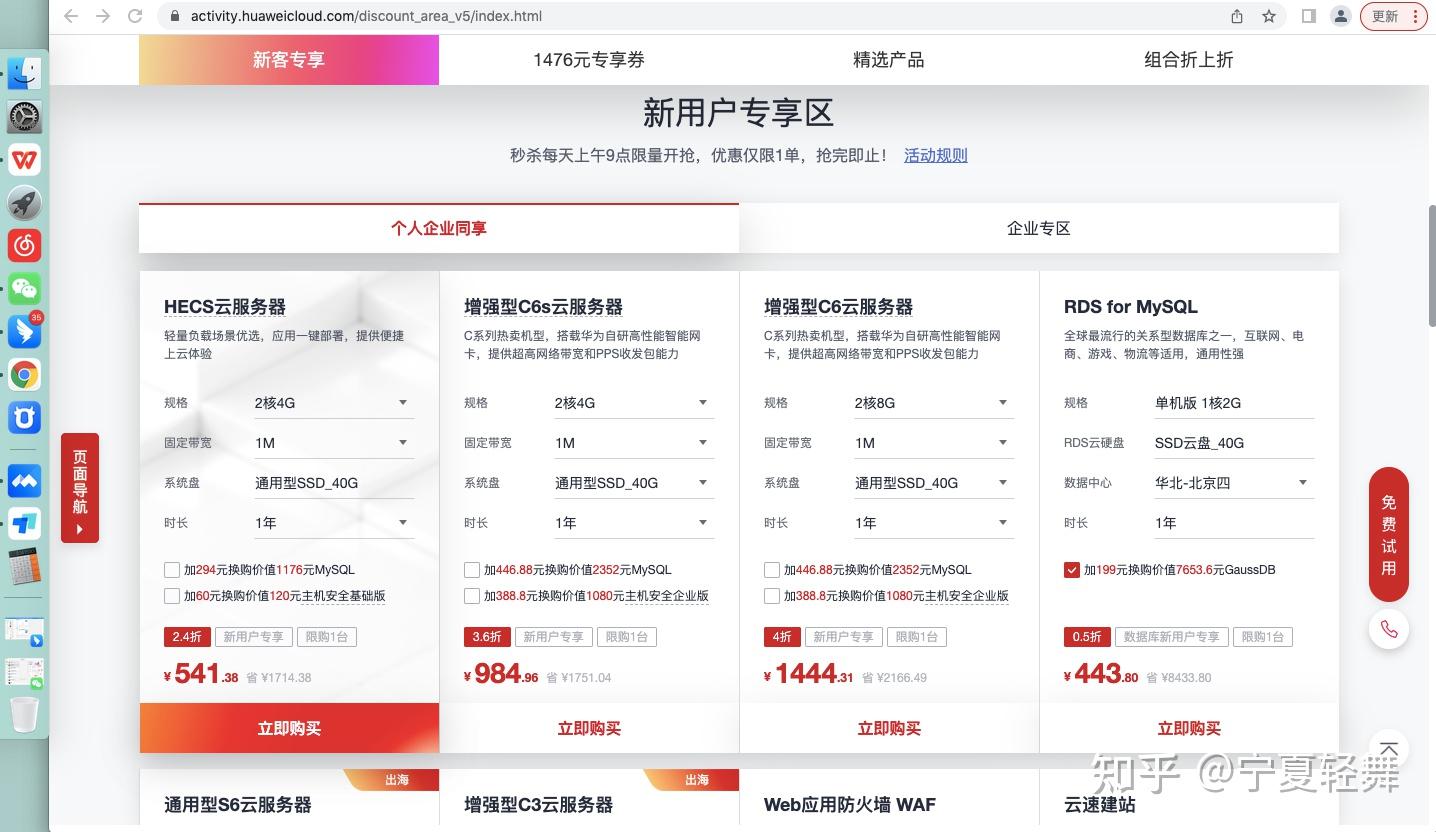Click the share icon in address bar
This screenshot has width=1436, height=832.
point(1237,16)
